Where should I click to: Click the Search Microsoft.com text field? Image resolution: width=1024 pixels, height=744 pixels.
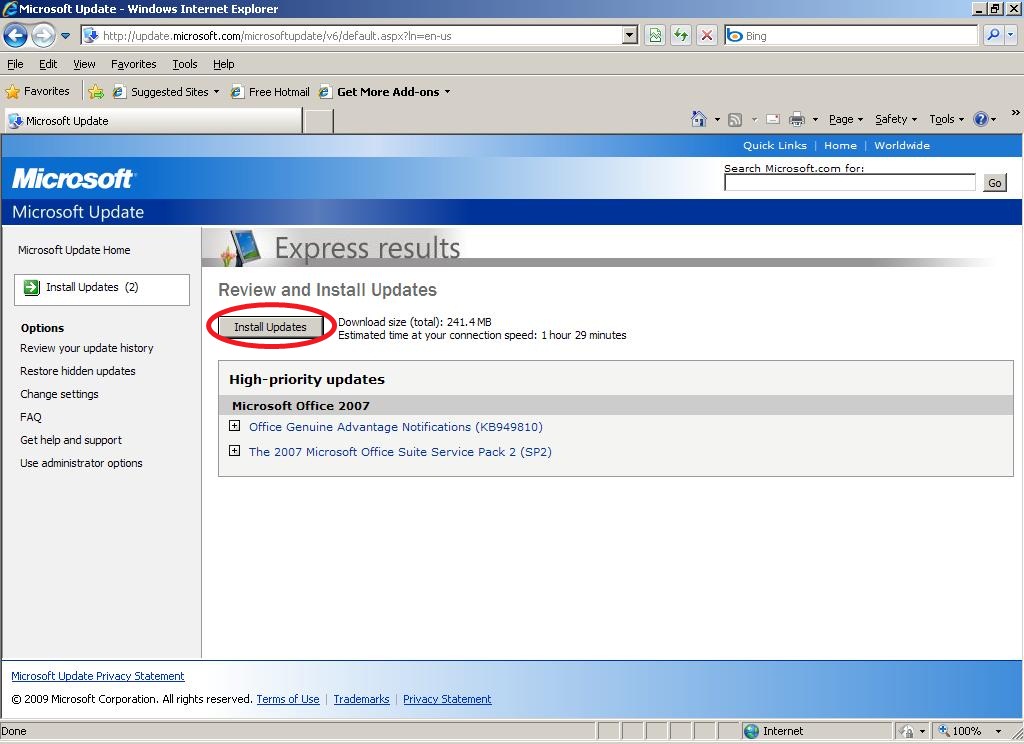[x=850, y=183]
